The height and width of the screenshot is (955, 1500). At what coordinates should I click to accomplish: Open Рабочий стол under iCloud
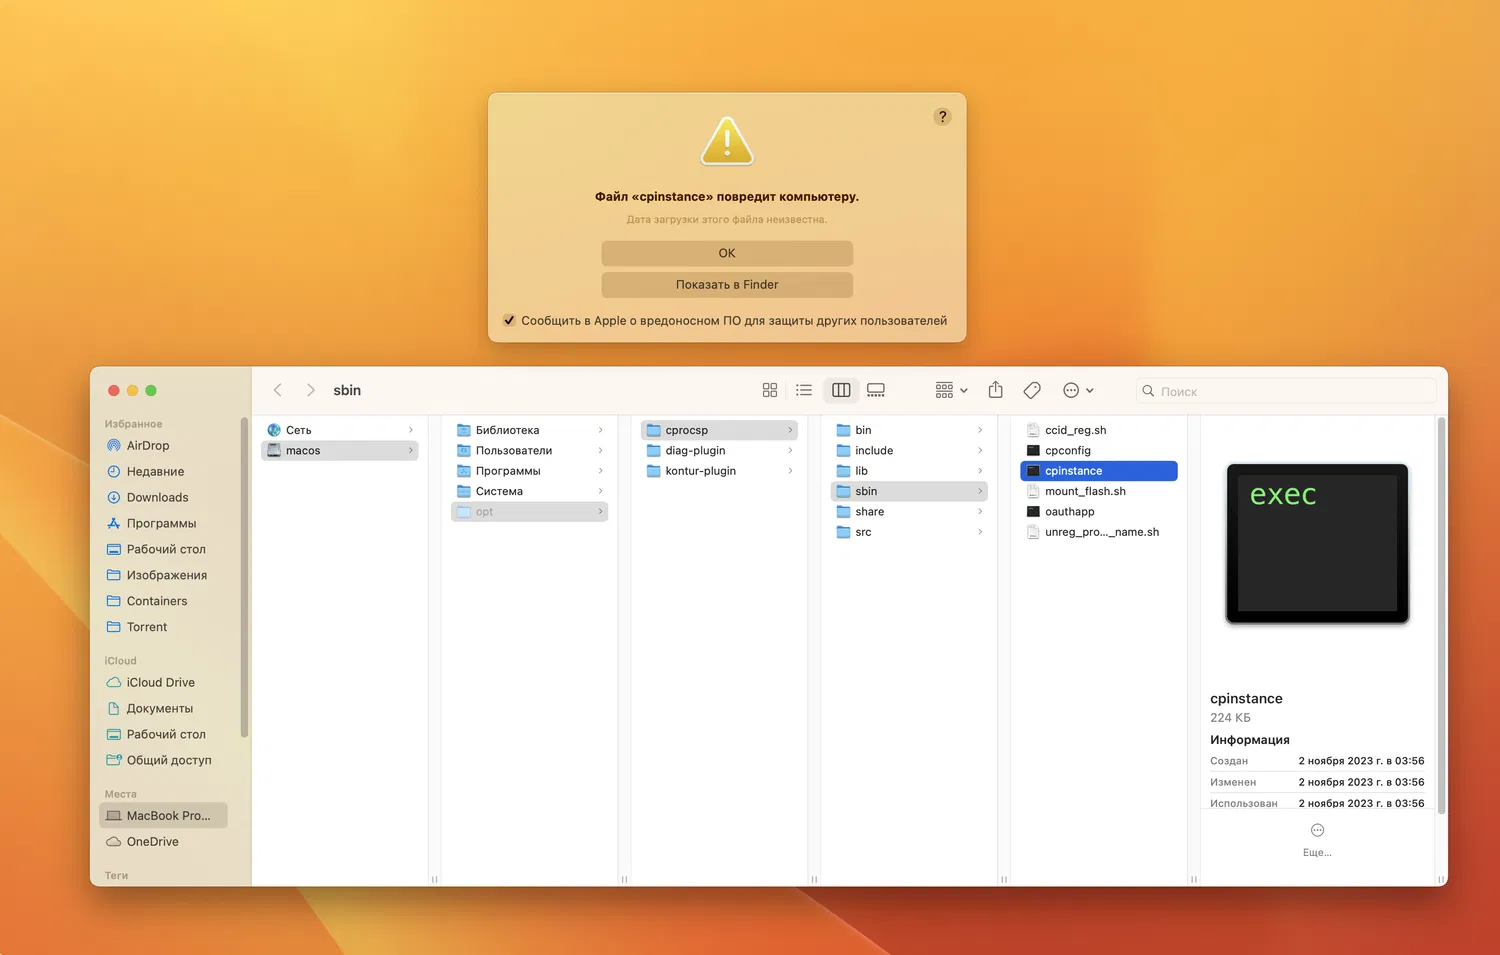pyautogui.click(x=165, y=735)
